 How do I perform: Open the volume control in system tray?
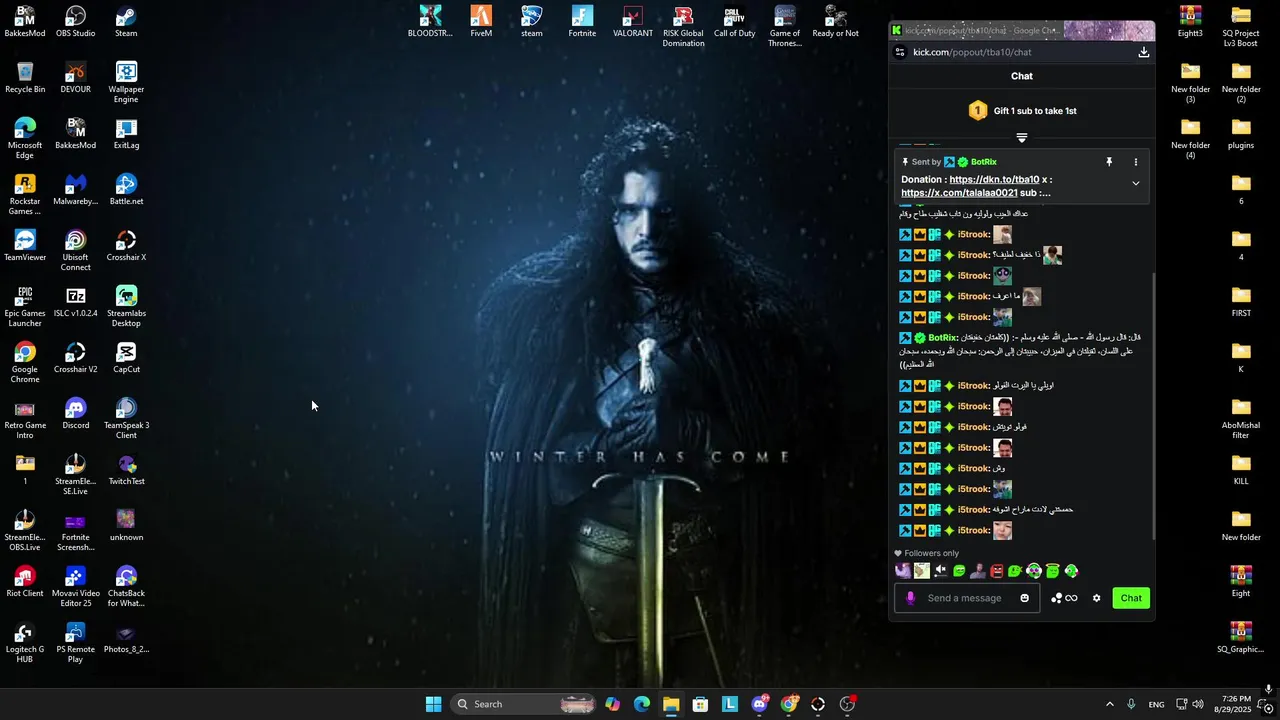(x=1197, y=704)
